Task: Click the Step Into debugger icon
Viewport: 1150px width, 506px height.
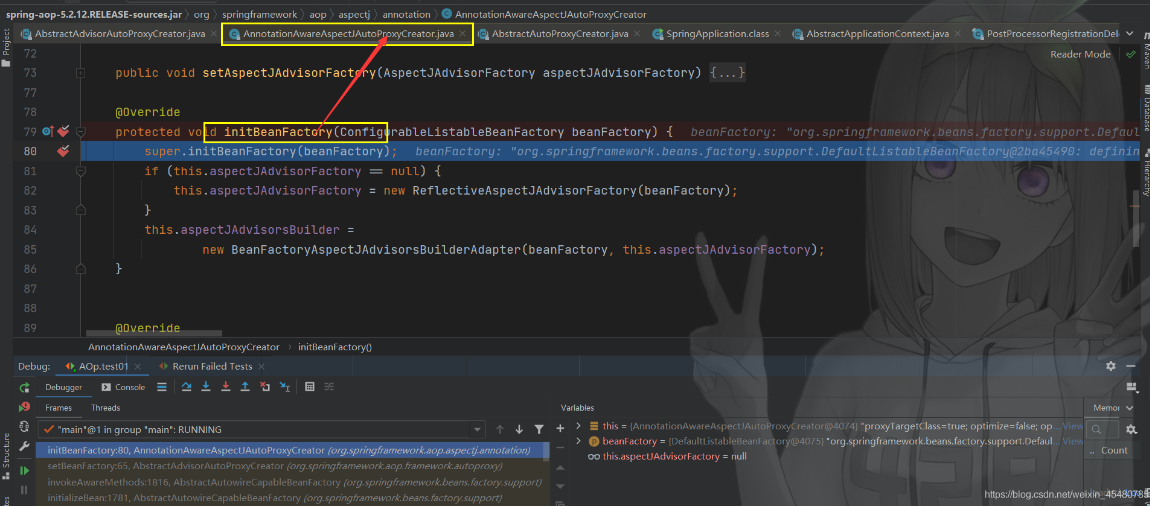Action: pyautogui.click(x=206, y=387)
